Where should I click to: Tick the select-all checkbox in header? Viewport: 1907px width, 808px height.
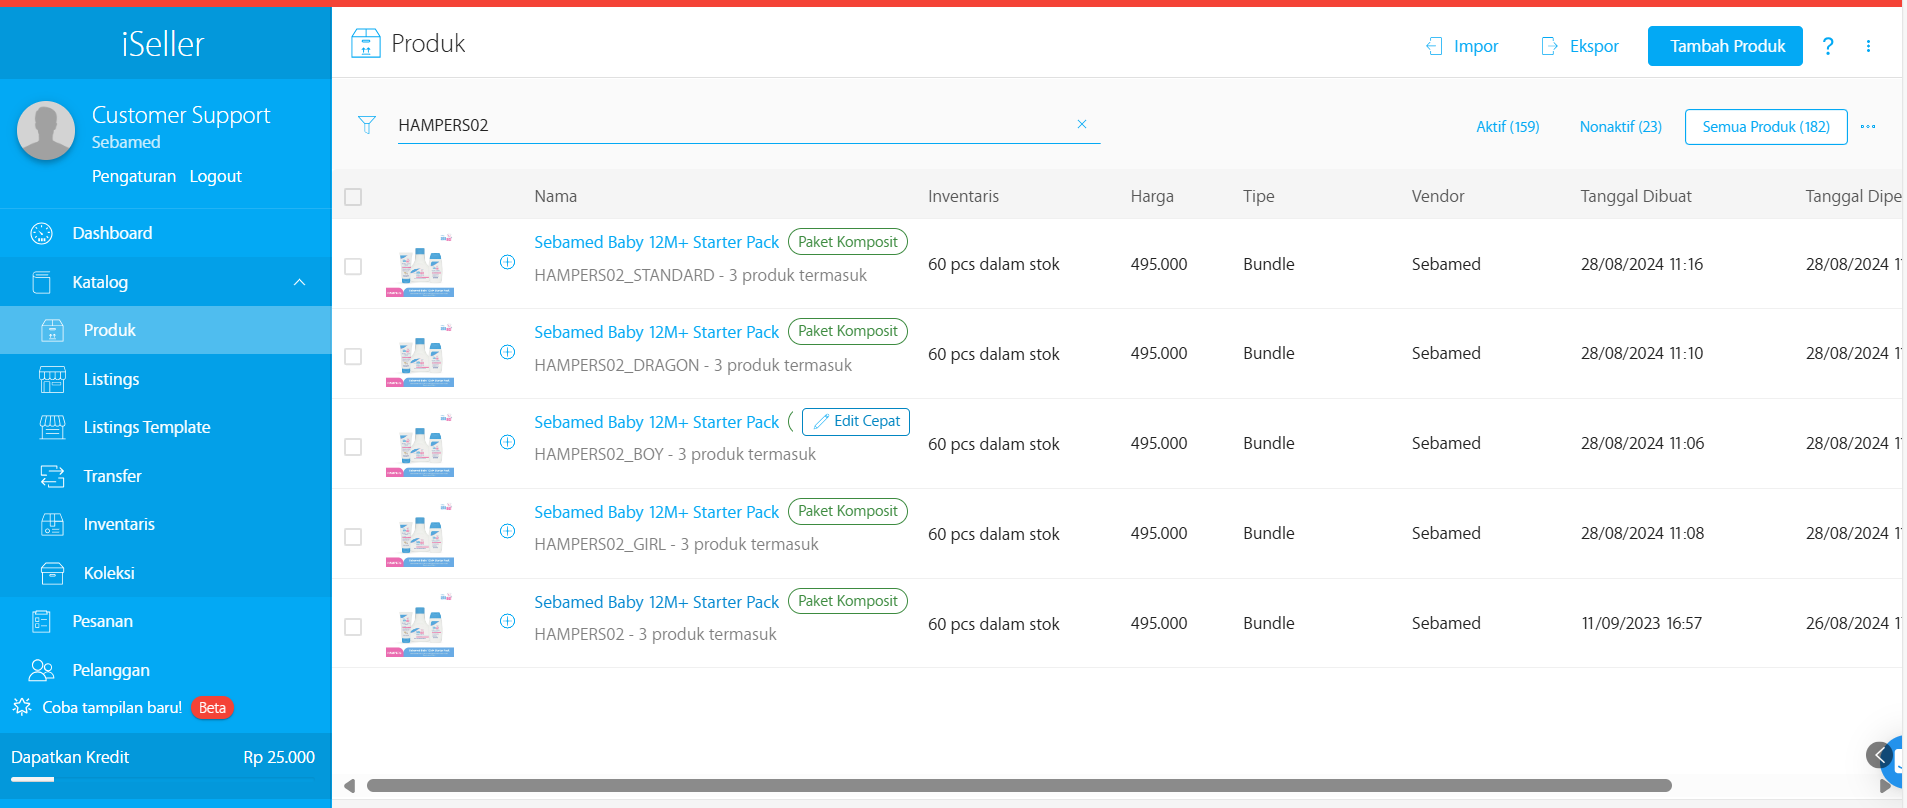pyautogui.click(x=353, y=197)
